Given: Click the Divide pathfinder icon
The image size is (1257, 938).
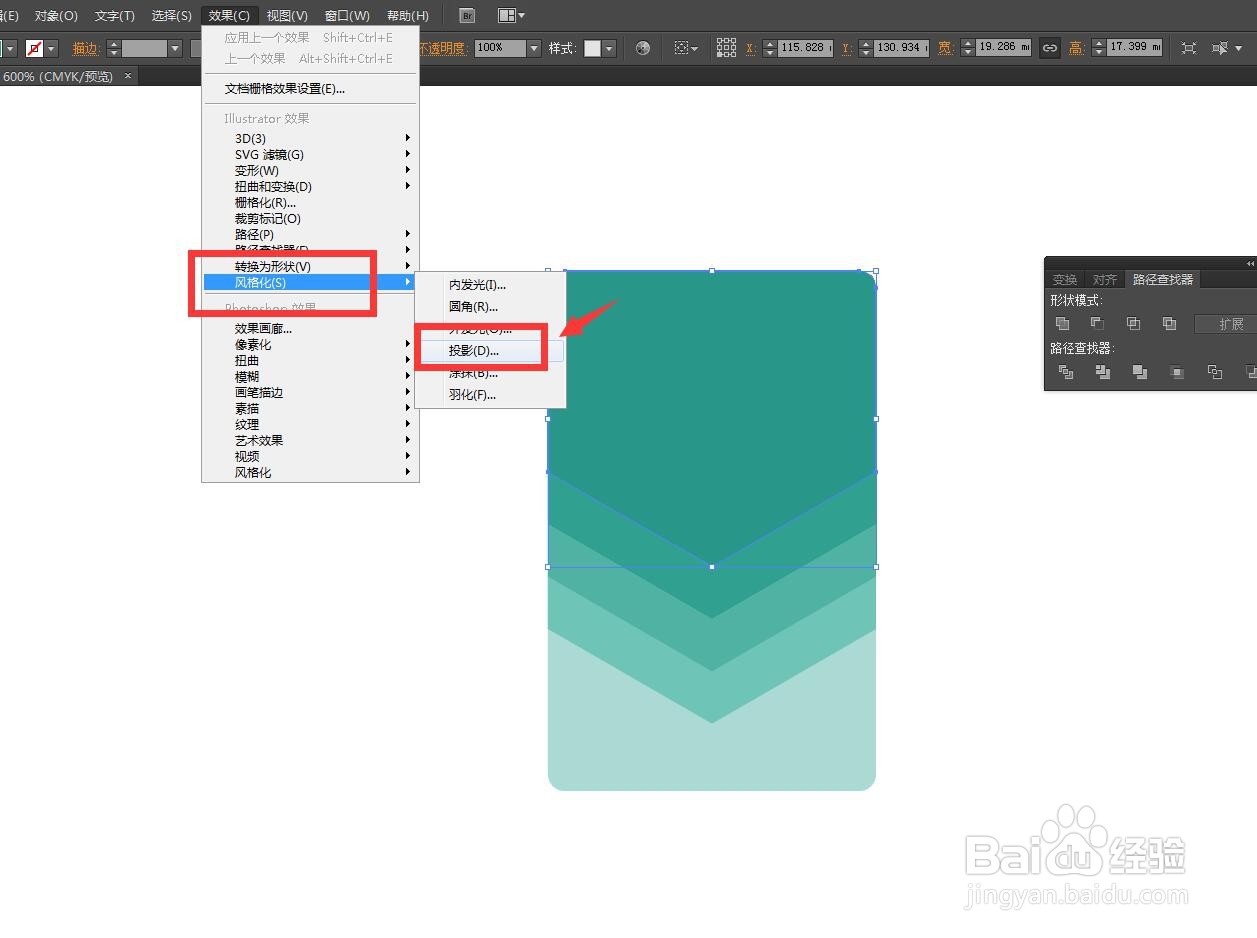Looking at the screenshot, I should click(1066, 372).
